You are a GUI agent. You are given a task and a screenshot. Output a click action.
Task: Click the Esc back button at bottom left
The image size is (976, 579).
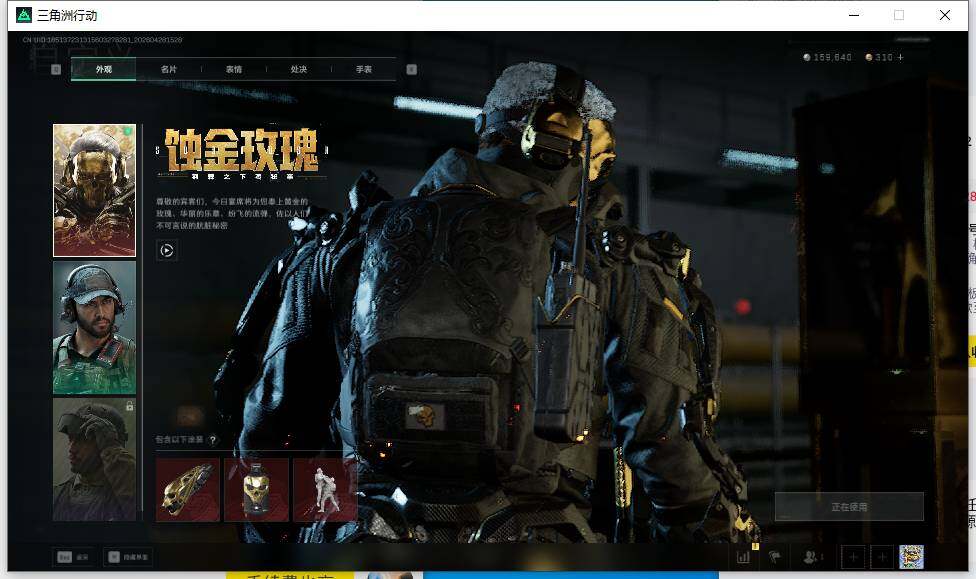click(x=73, y=557)
